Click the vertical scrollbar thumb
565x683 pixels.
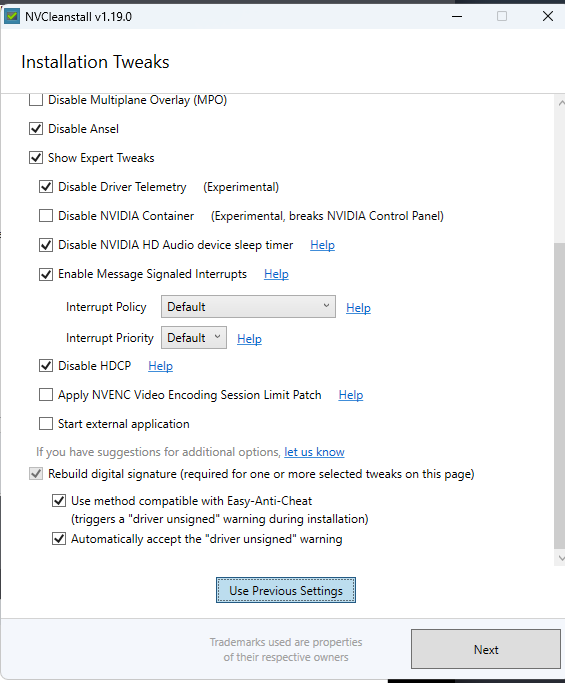coord(560,396)
